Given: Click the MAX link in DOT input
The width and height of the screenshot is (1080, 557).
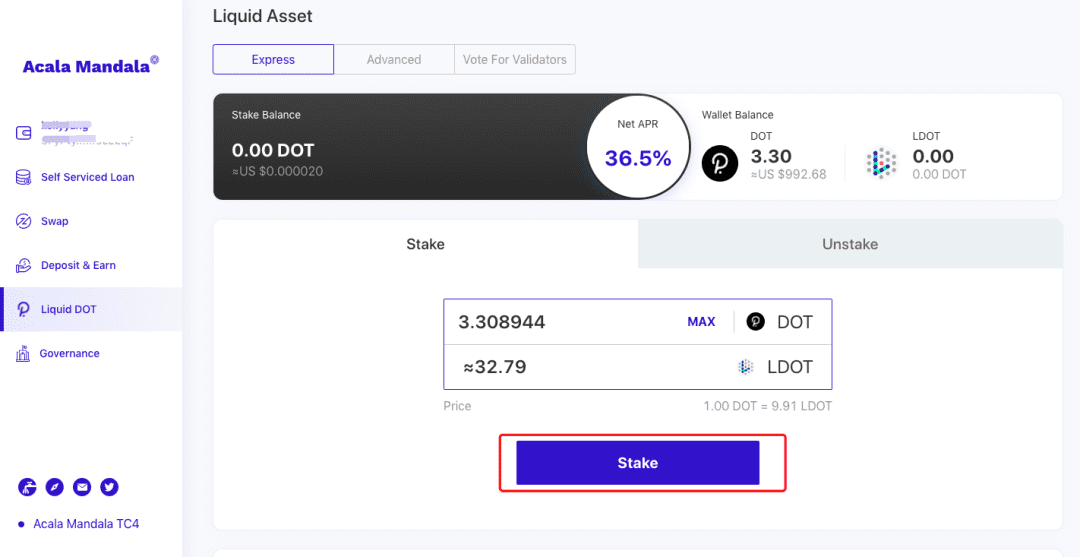Looking at the screenshot, I should 701,322.
